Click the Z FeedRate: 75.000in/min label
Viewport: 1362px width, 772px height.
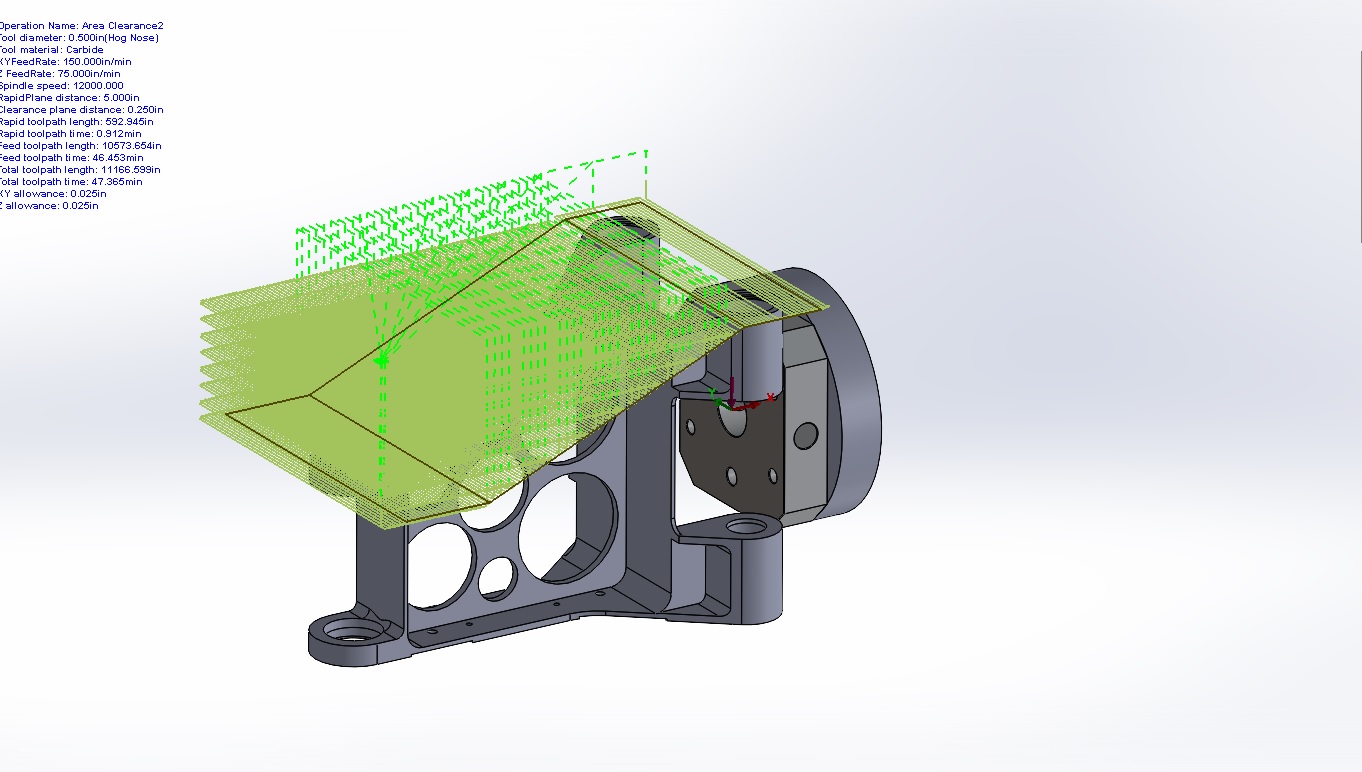pyautogui.click(x=60, y=73)
